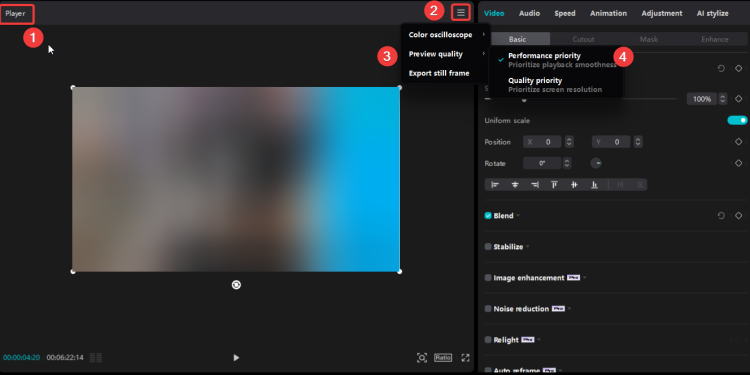Uncheck the Blend checkbox
The height and width of the screenshot is (375, 750).
pos(488,216)
